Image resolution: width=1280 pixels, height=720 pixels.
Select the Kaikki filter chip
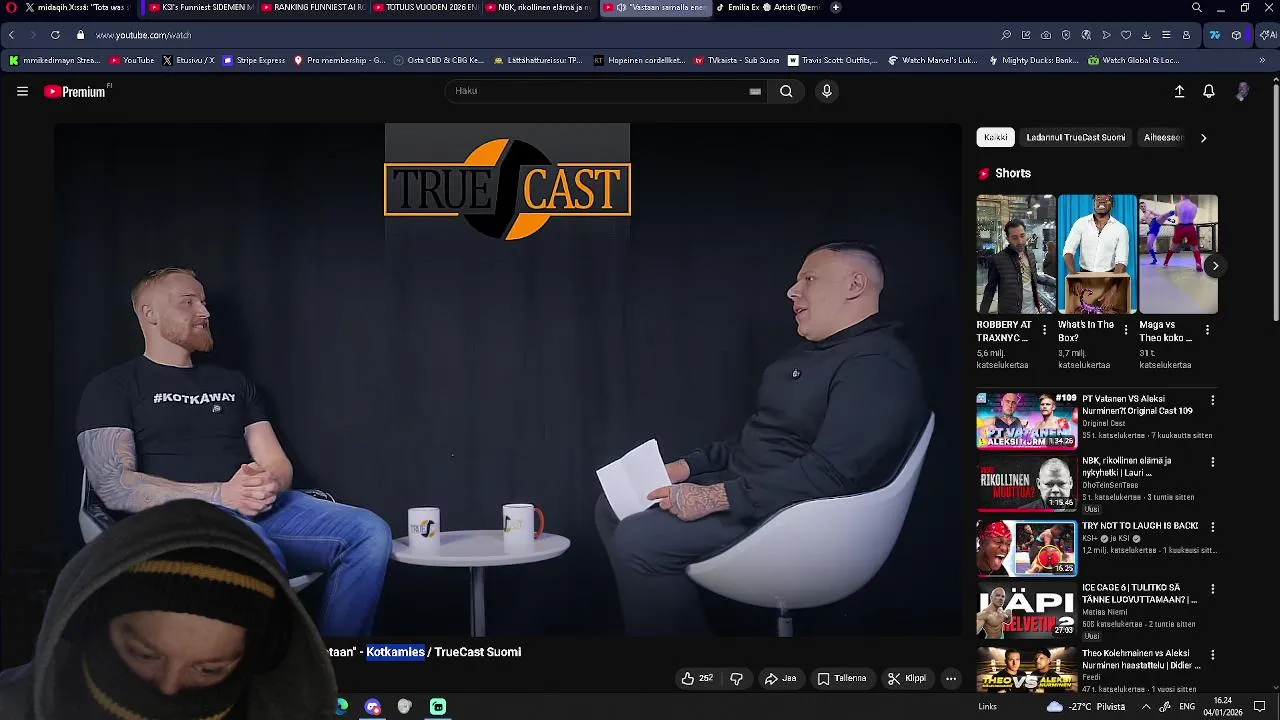(x=996, y=138)
